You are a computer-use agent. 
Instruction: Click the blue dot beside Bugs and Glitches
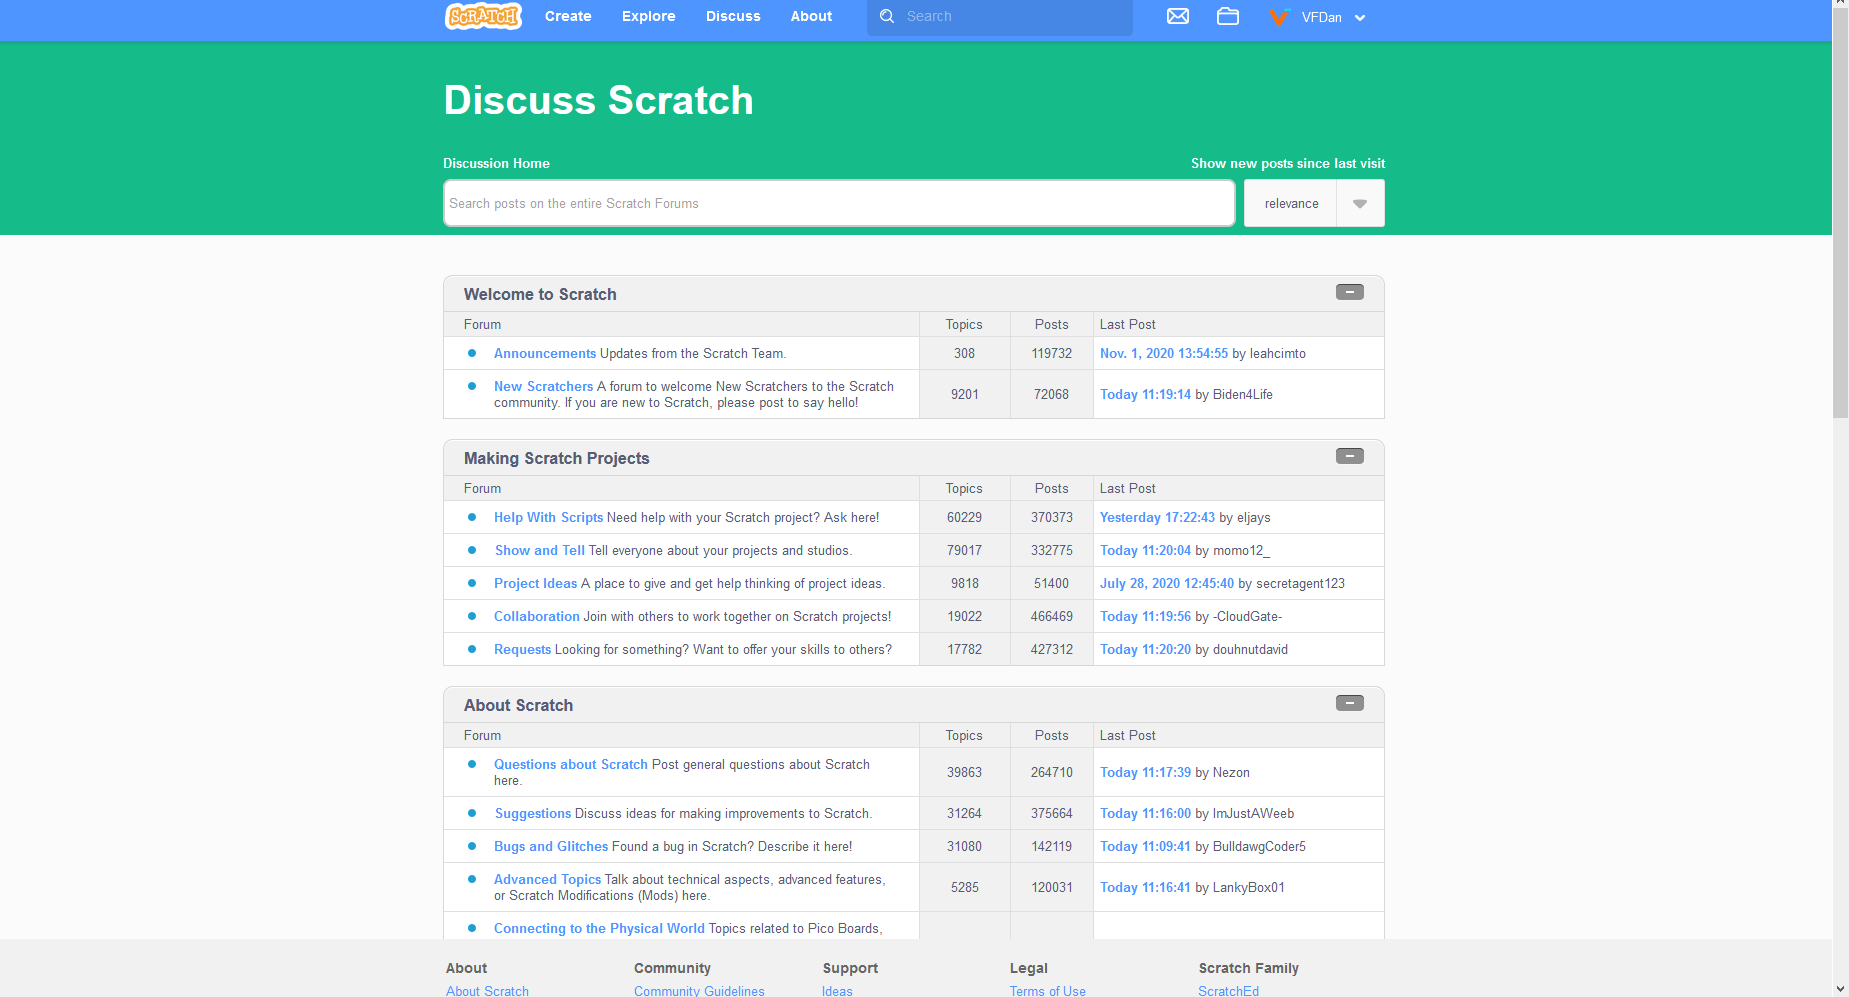click(471, 846)
